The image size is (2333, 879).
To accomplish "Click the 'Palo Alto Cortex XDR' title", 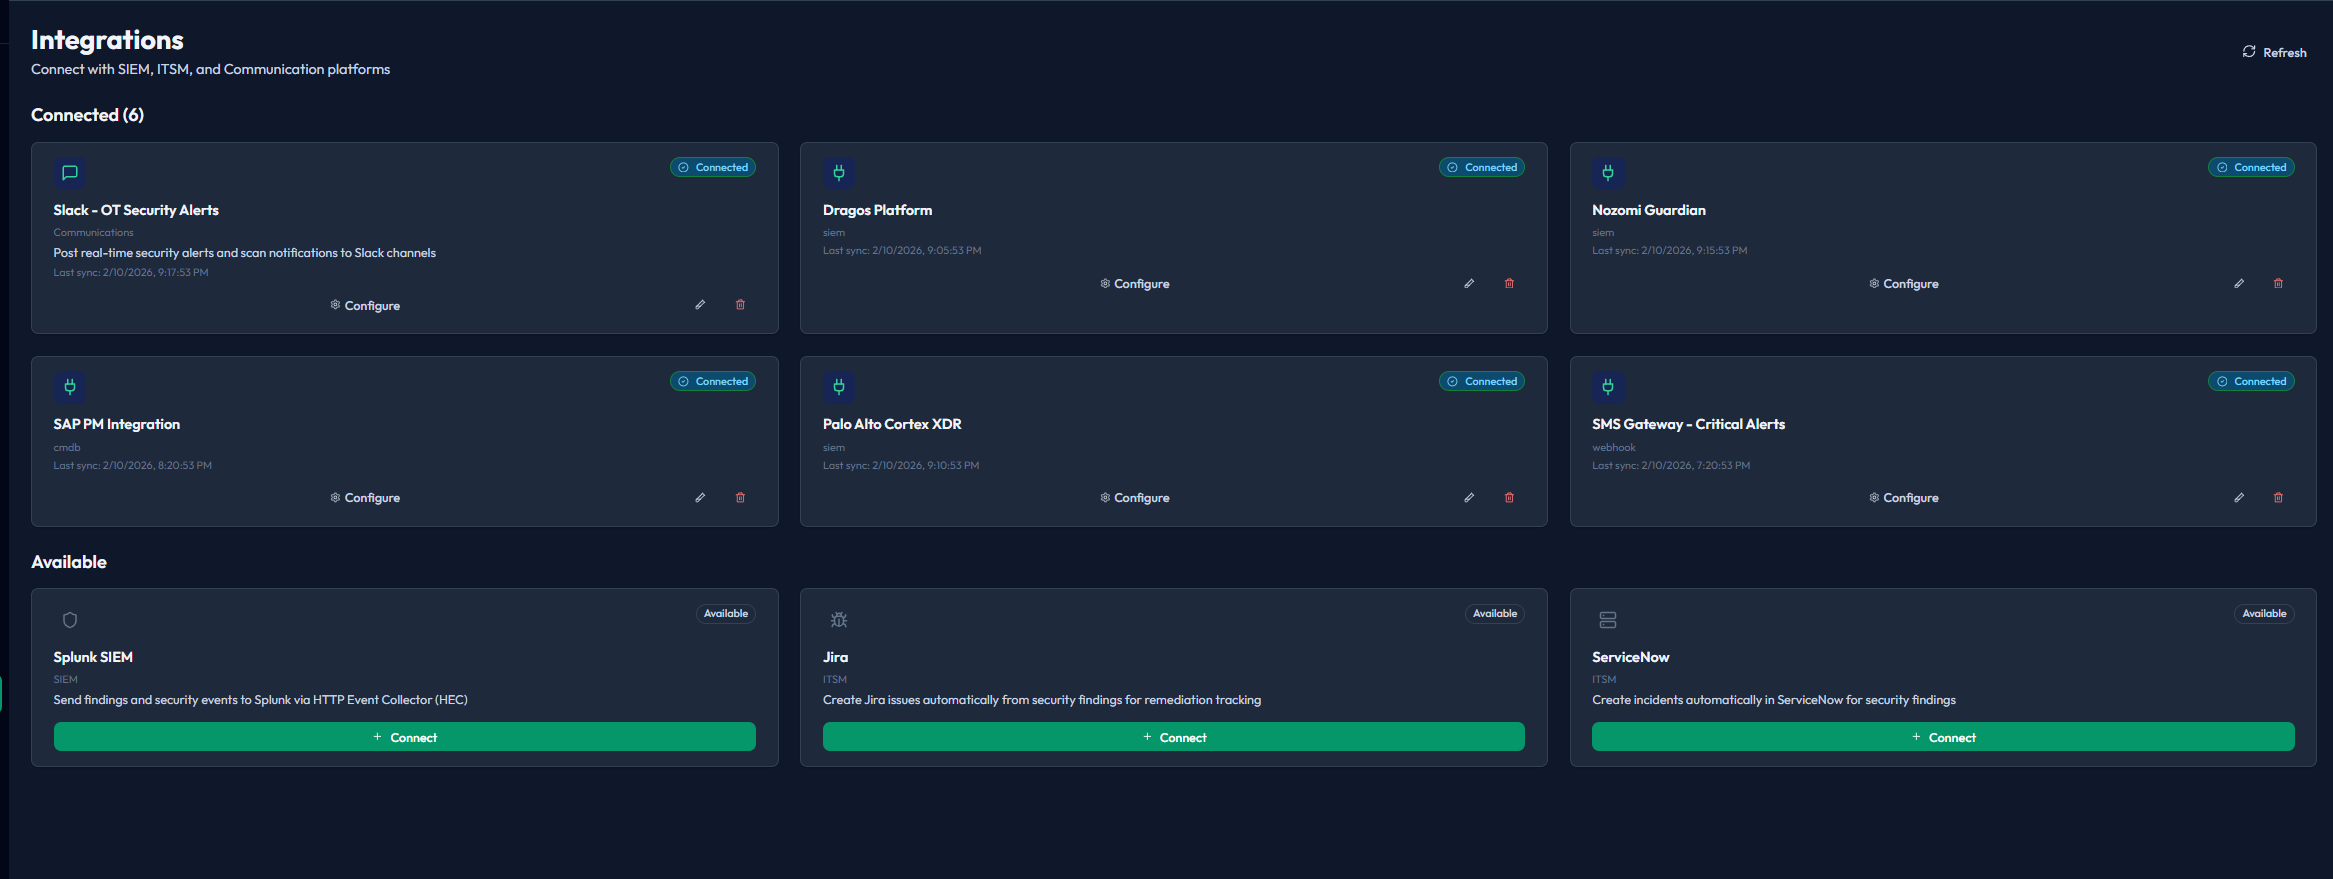I will click(892, 424).
